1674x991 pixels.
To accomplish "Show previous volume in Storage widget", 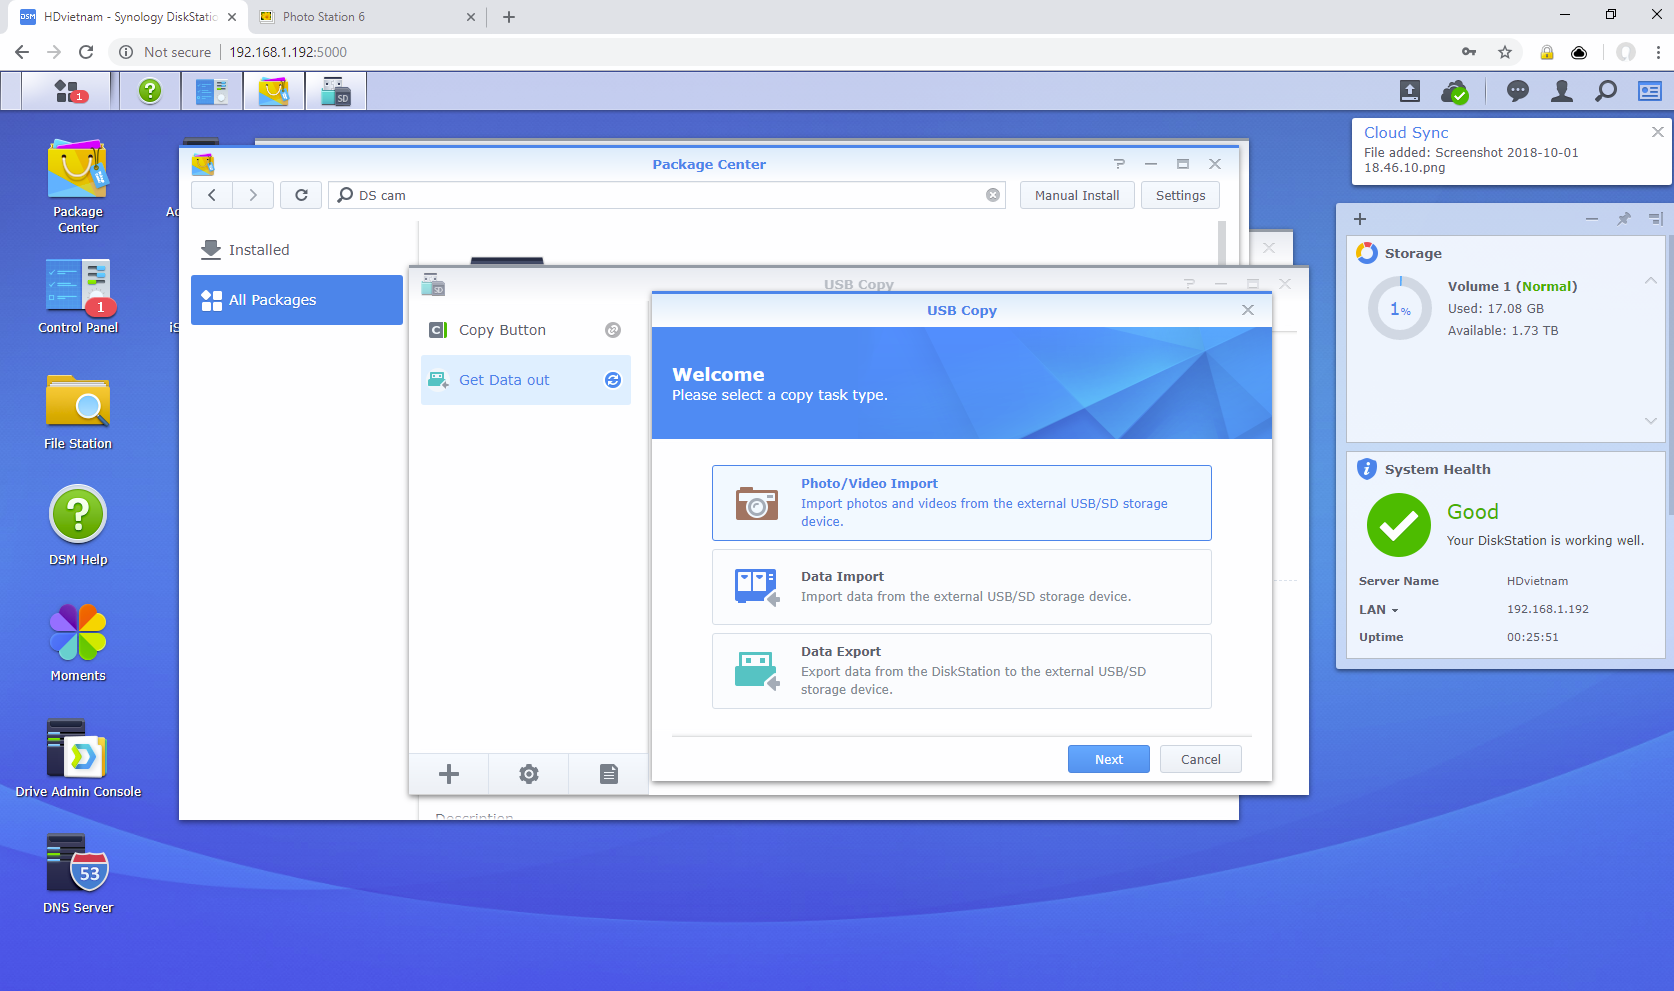I will (x=1651, y=281).
